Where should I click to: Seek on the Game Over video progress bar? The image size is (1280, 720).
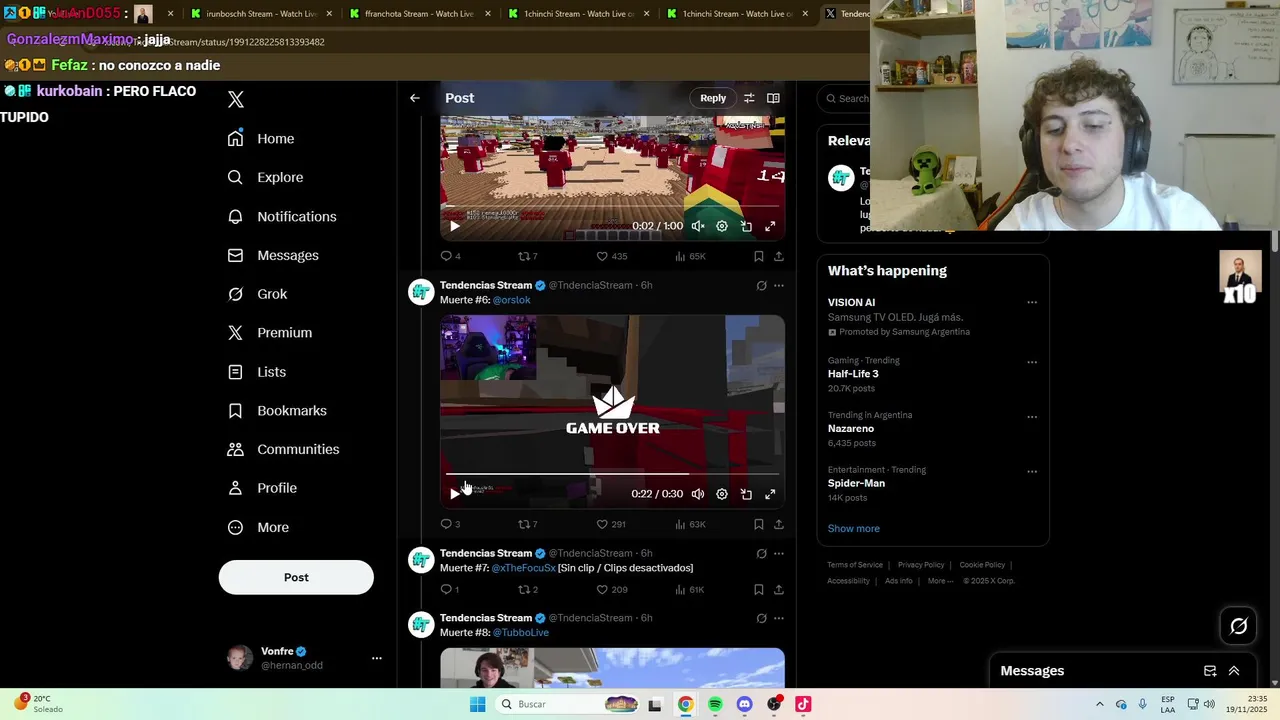pos(612,474)
